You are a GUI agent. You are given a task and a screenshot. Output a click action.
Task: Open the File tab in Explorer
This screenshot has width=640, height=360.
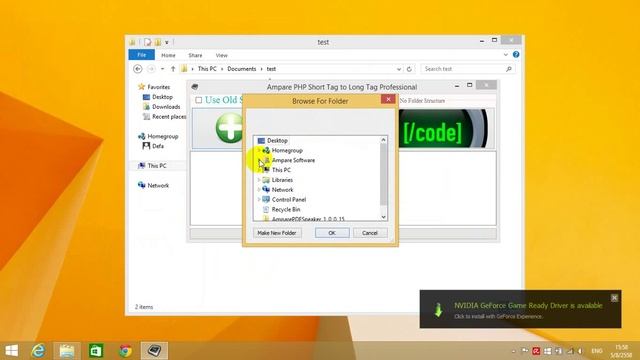(x=142, y=55)
